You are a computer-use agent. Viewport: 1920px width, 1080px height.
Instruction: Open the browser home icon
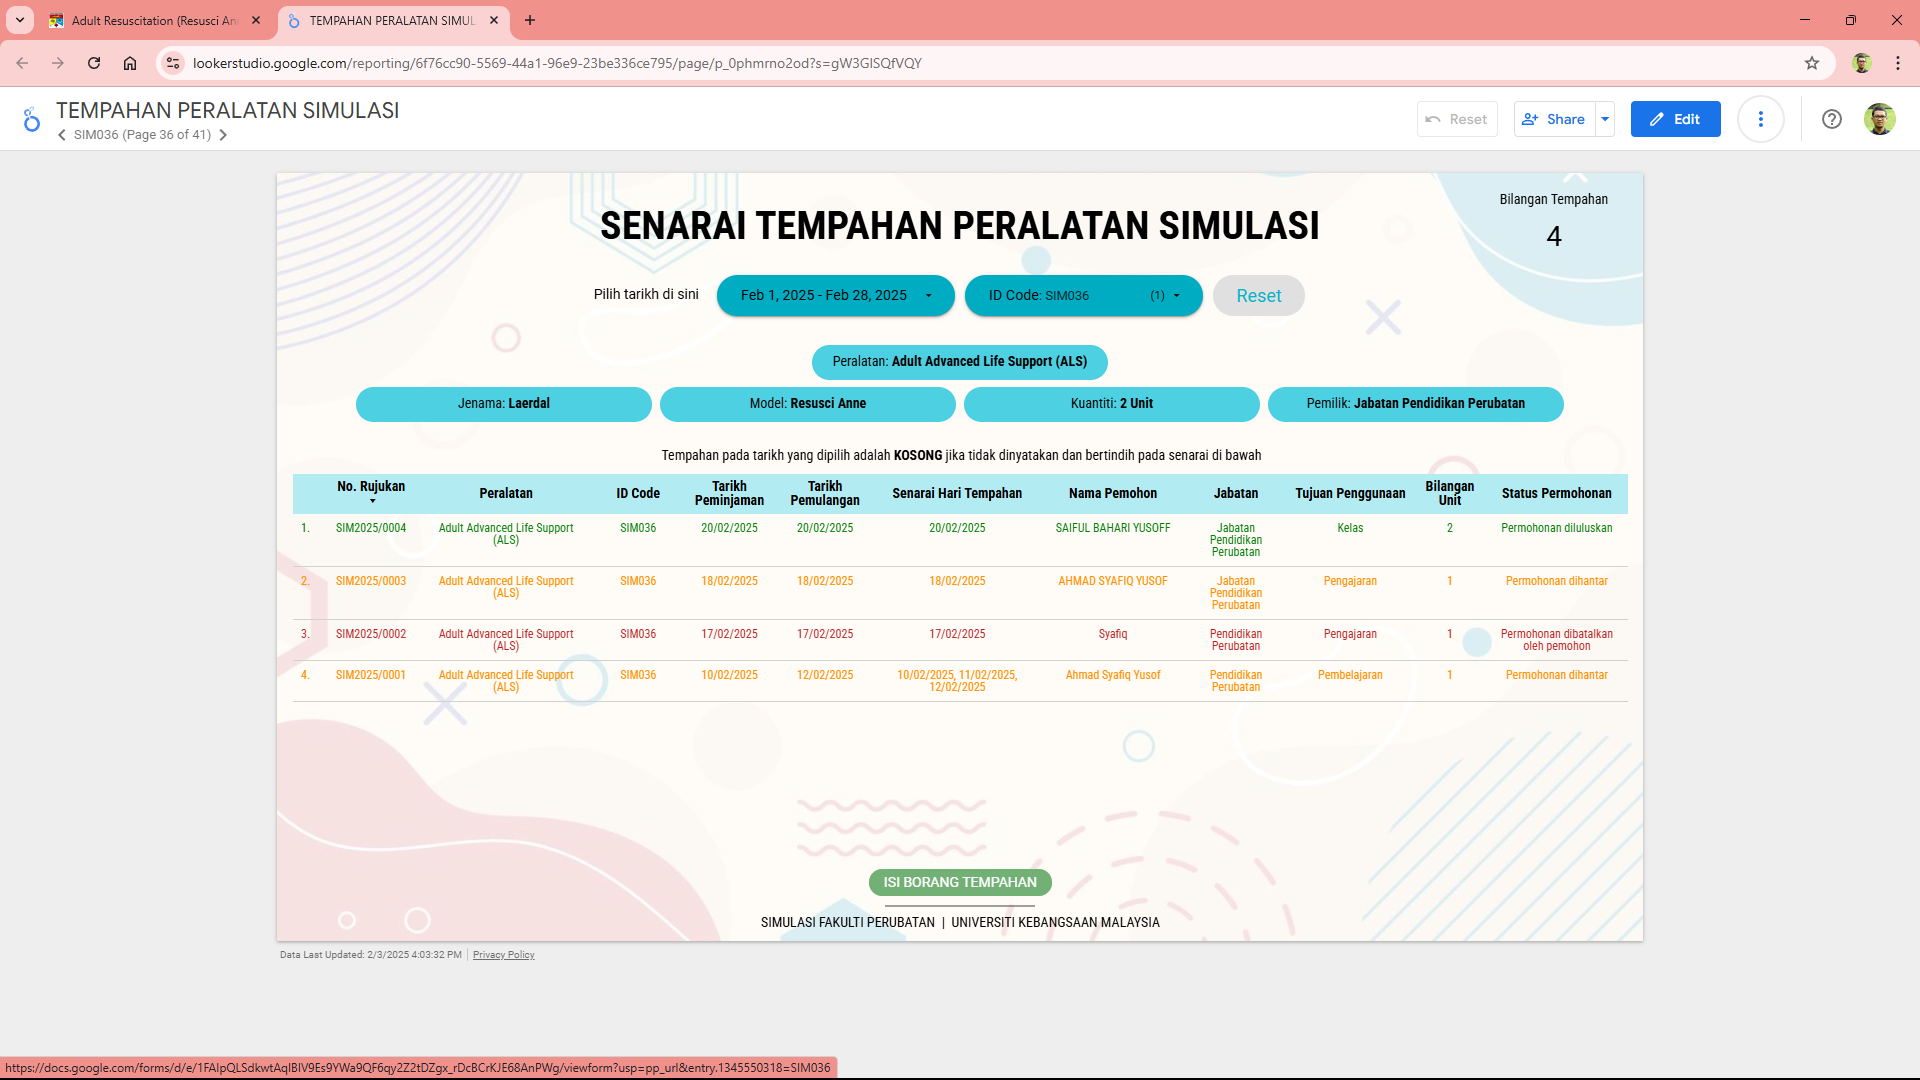pos(130,63)
